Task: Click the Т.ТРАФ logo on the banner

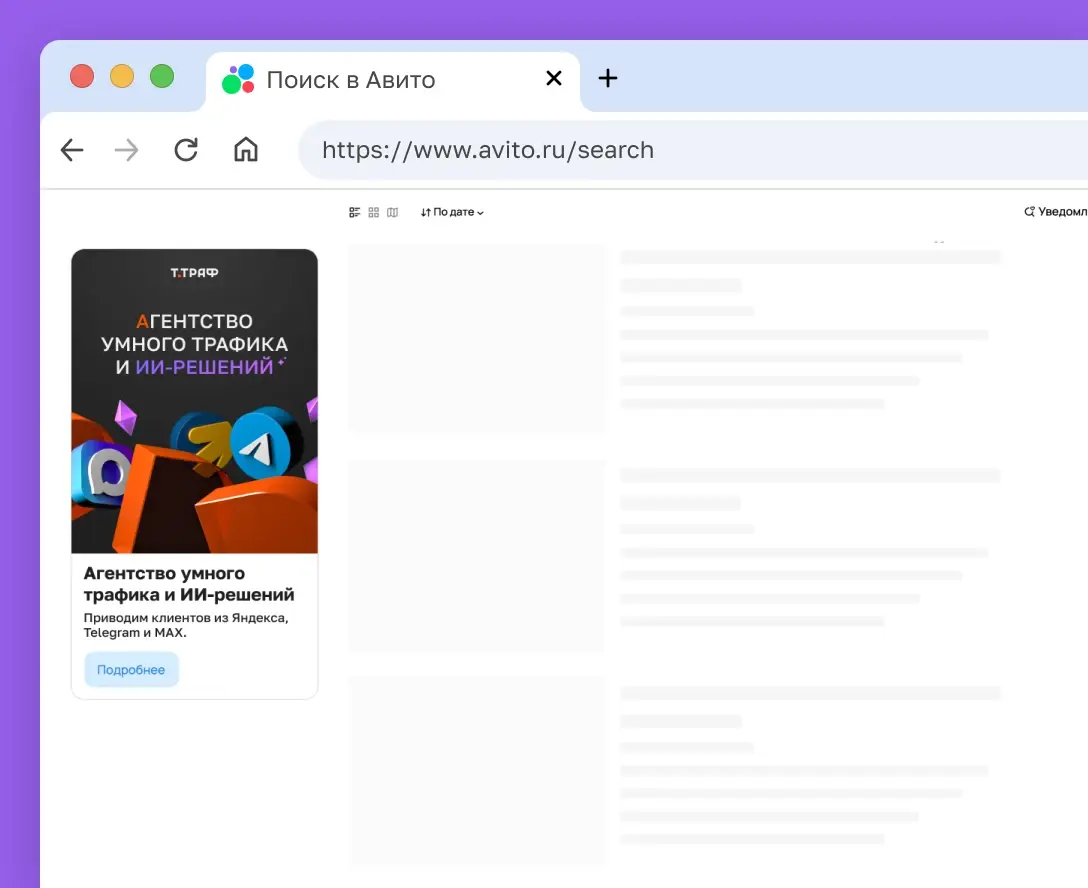Action: [194, 273]
